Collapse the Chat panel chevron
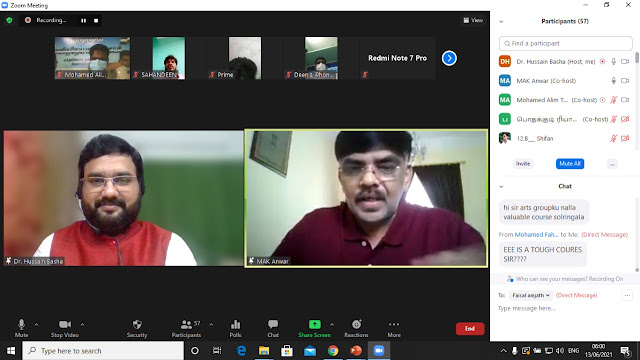The image size is (640, 360). pyautogui.click(x=501, y=187)
